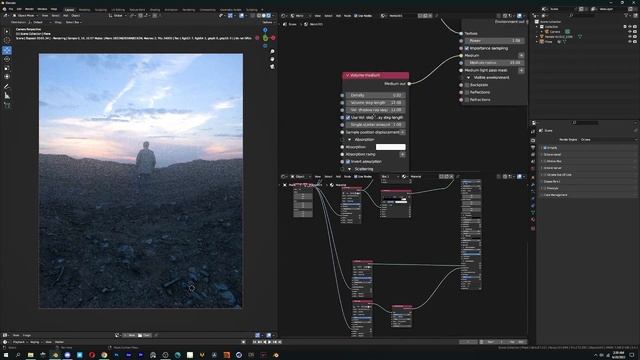Add node to Medium input plus button
640x360 pixels.
tap(521, 56)
